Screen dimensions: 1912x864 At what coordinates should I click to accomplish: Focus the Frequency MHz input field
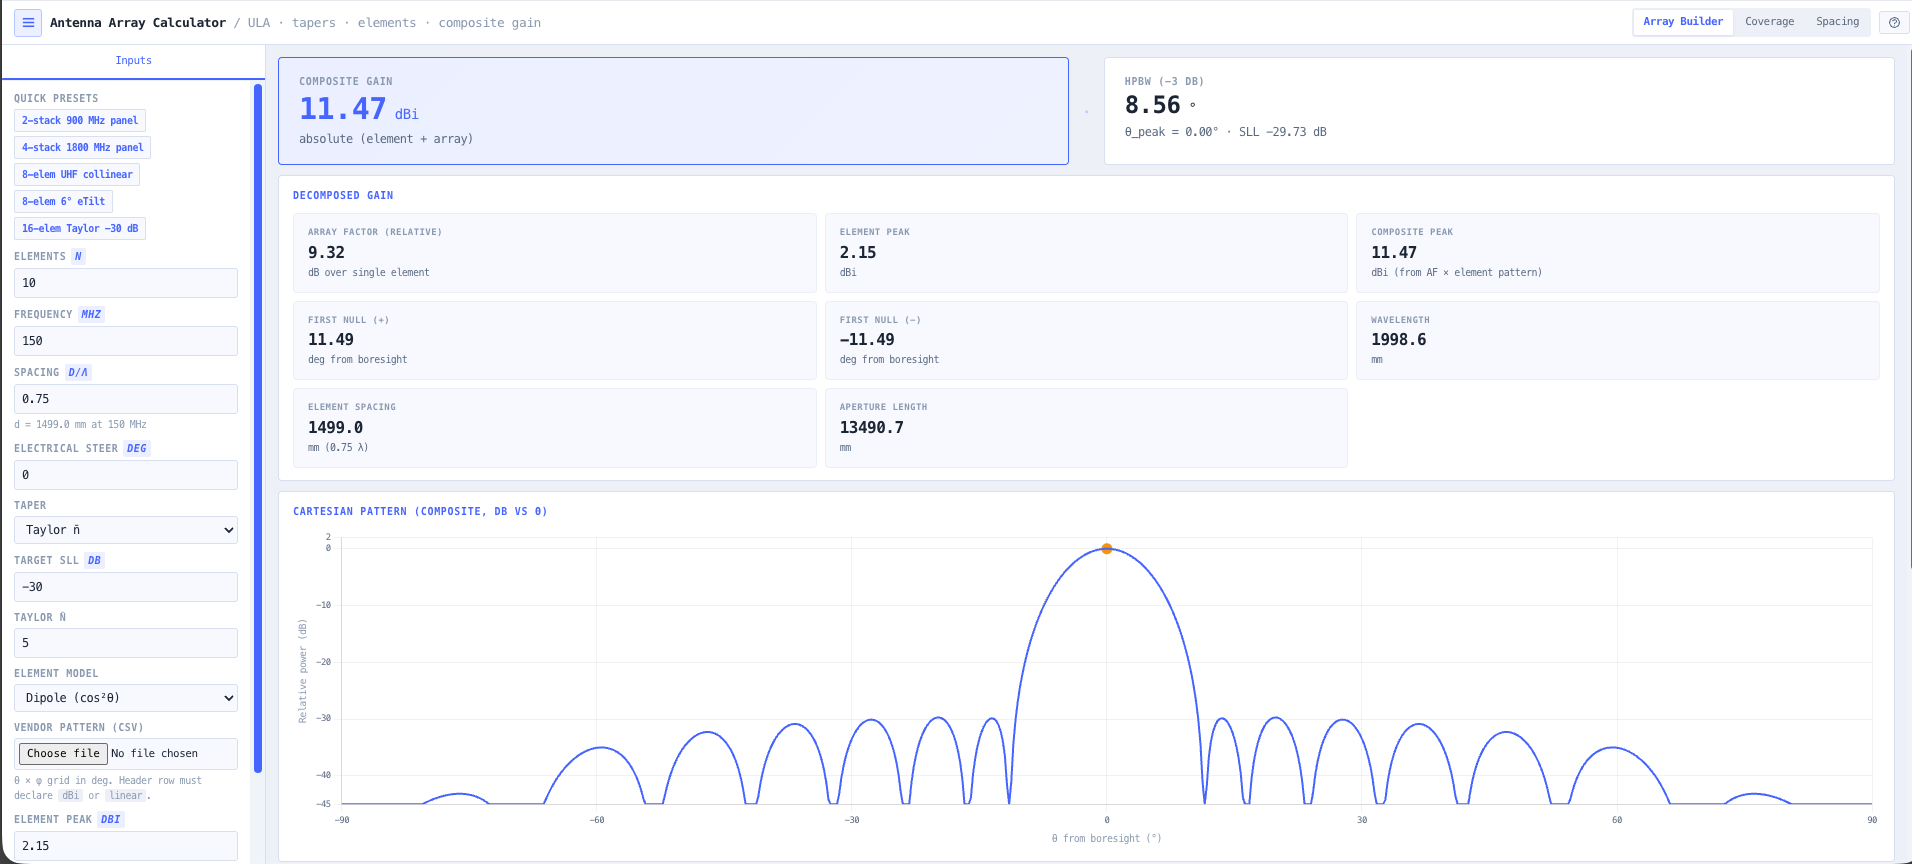[x=126, y=341]
